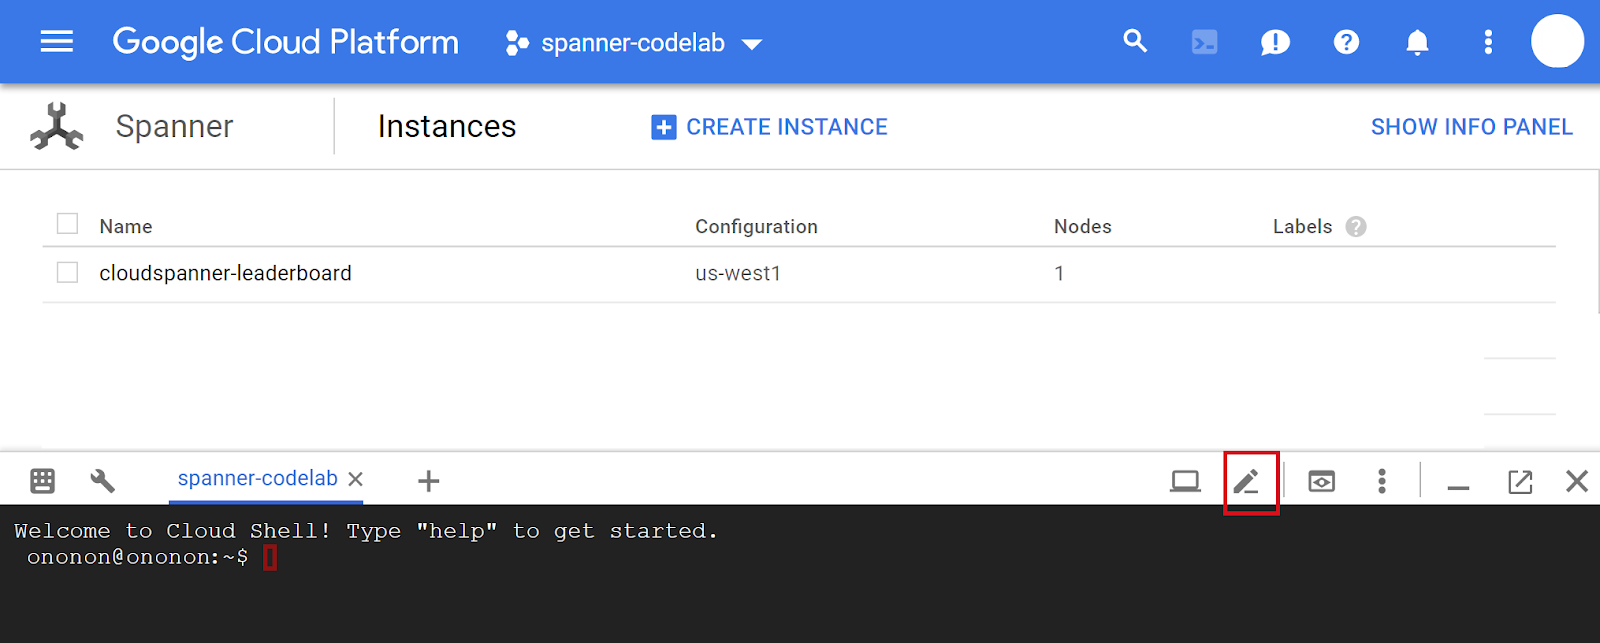Show notifications bell
Screen dimensions: 1600x643
(1417, 42)
